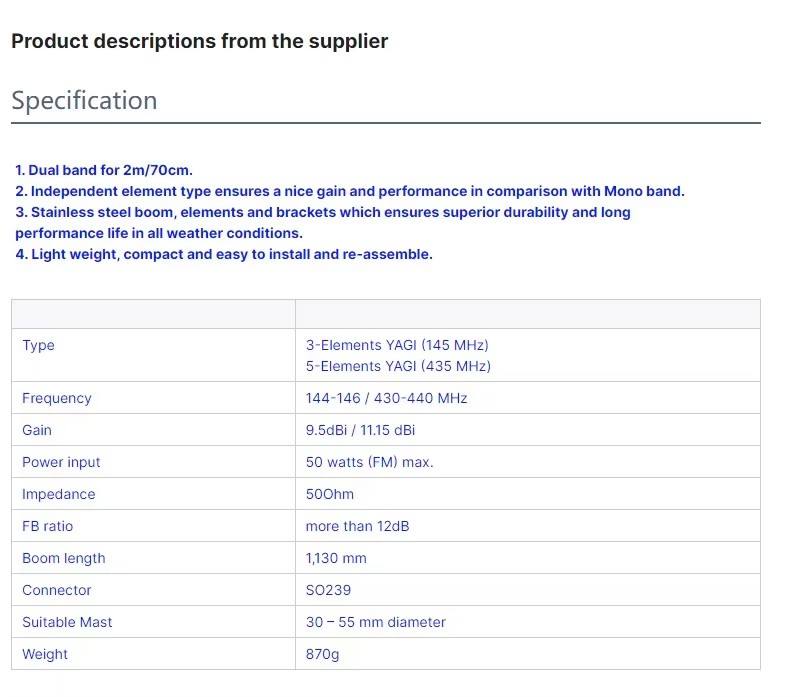This screenshot has width=807, height=697.
Task: Click the 'Frequency' row label
Action: tap(57, 398)
